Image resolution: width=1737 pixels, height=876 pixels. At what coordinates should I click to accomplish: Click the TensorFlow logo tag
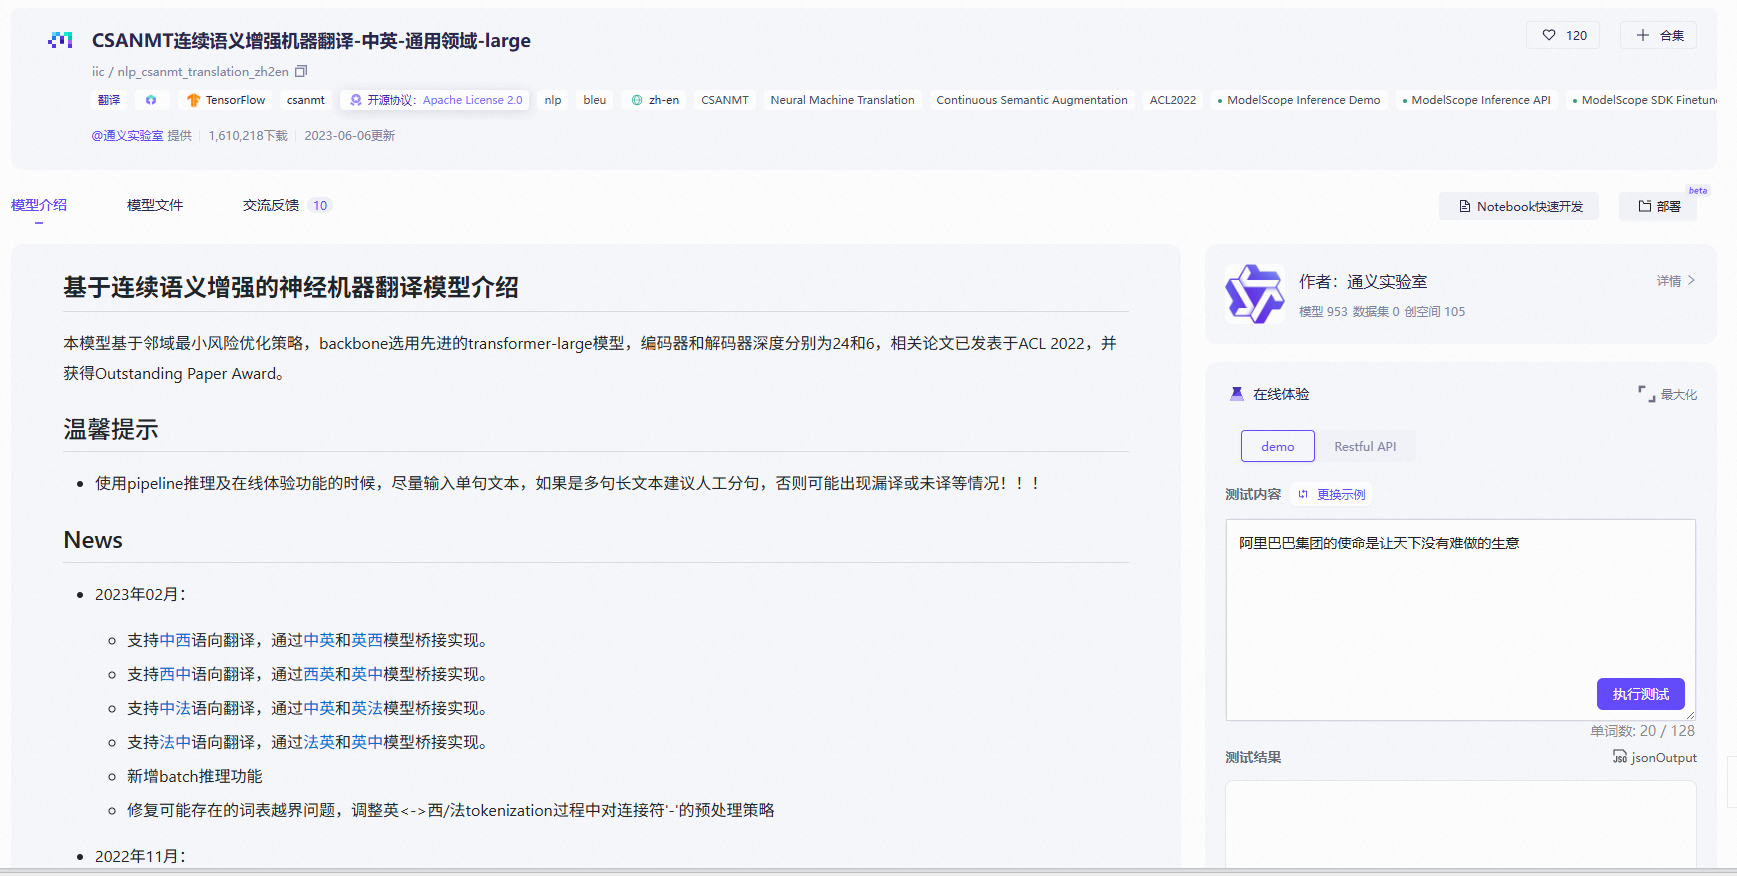194,100
